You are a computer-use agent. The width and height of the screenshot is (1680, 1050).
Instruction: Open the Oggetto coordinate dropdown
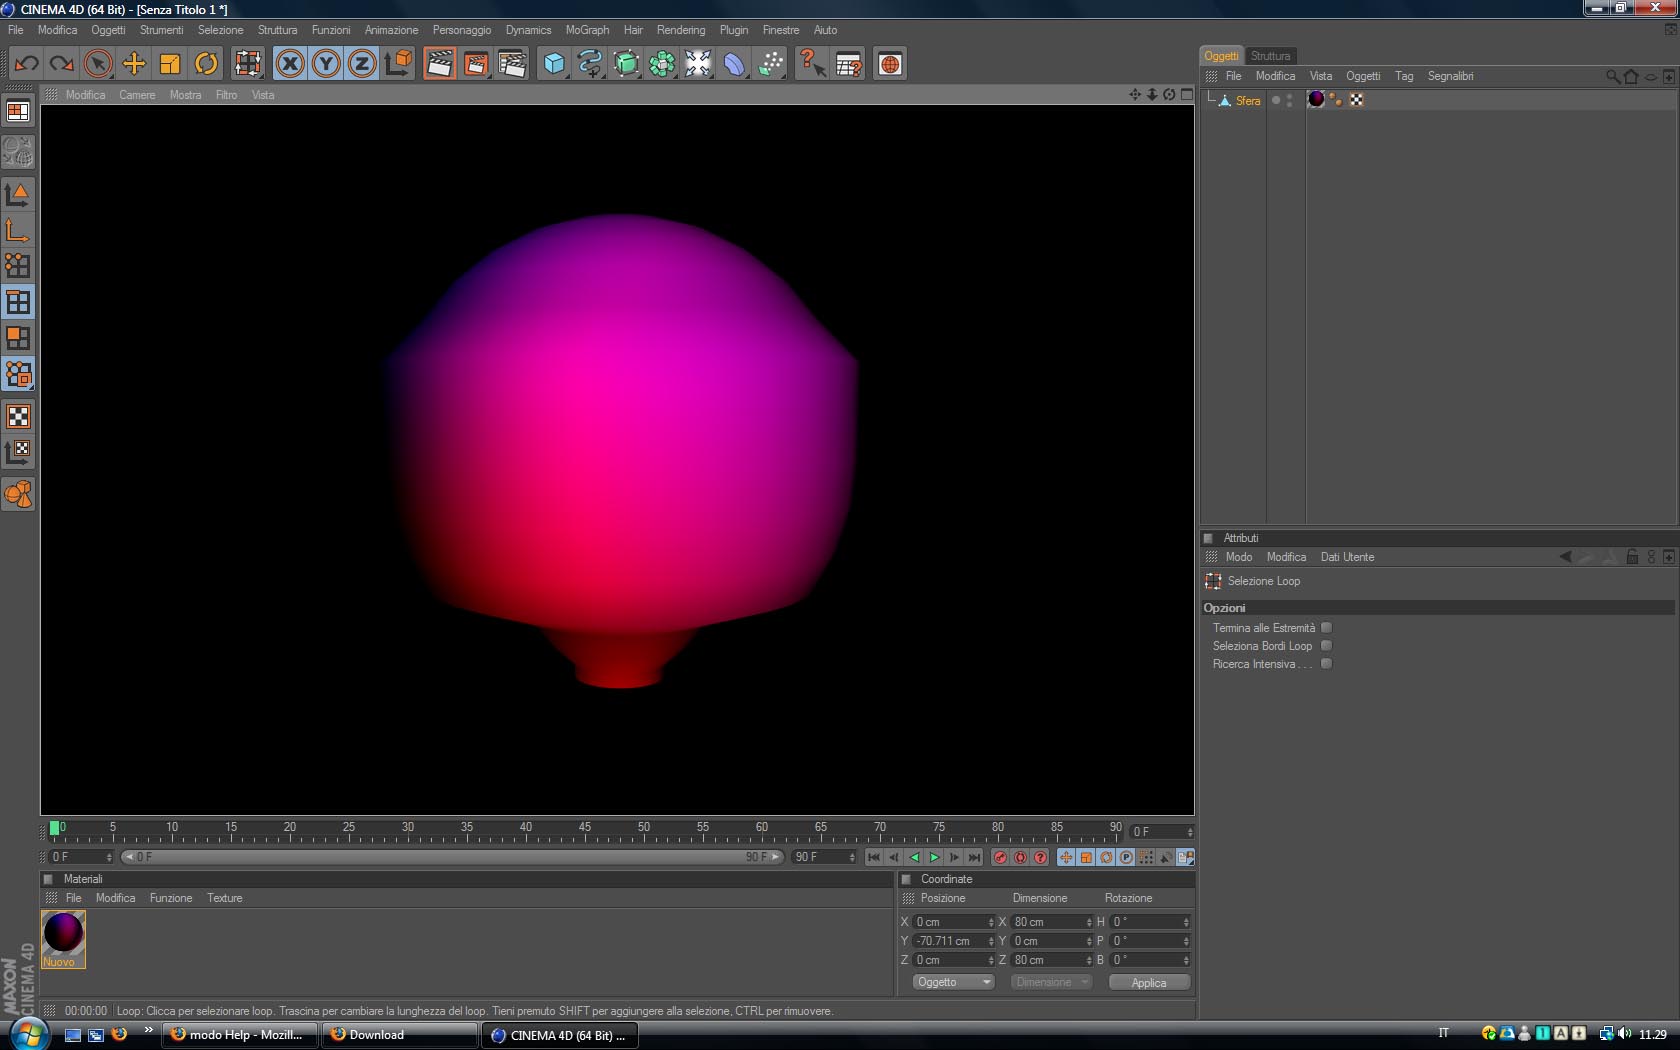pyautogui.click(x=953, y=982)
